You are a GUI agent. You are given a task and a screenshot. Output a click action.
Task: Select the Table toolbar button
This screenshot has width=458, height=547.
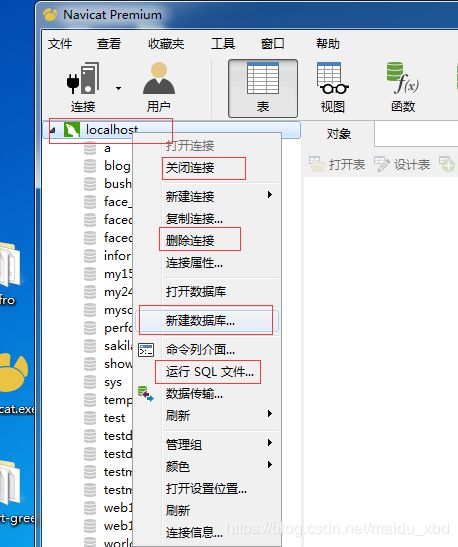263,88
